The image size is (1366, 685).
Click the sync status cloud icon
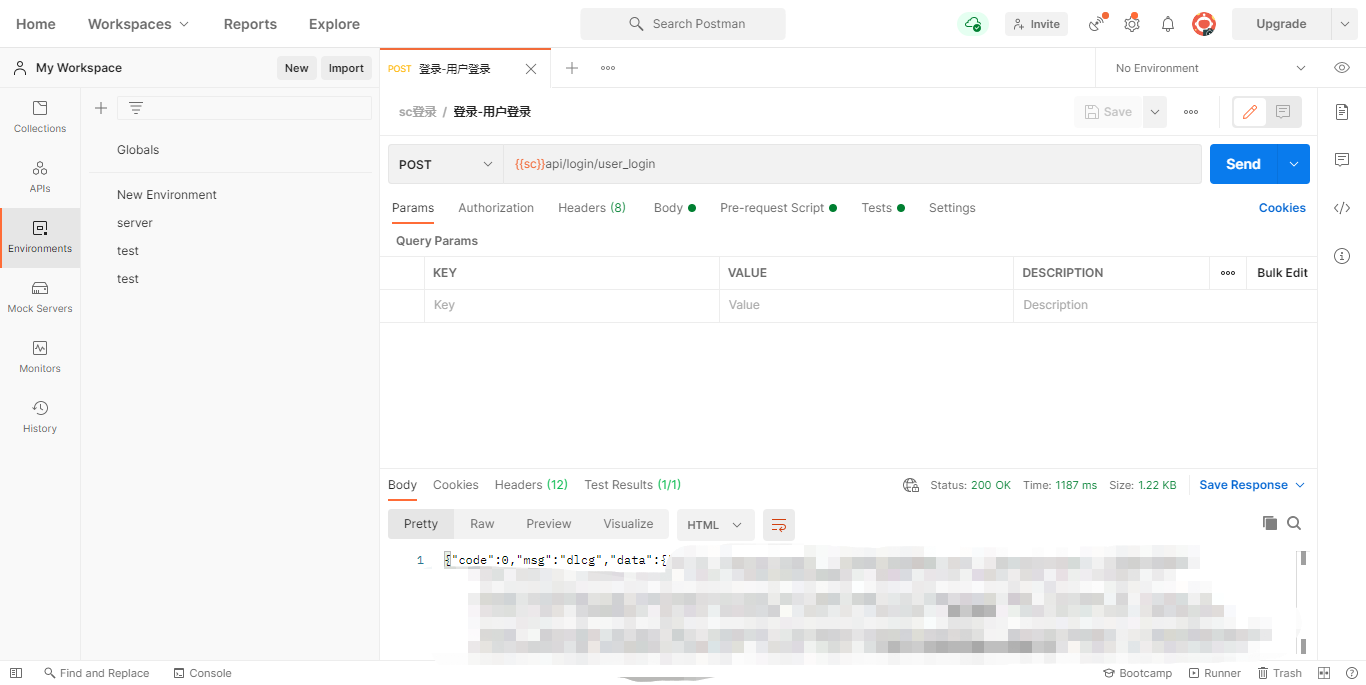(x=973, y=24)
